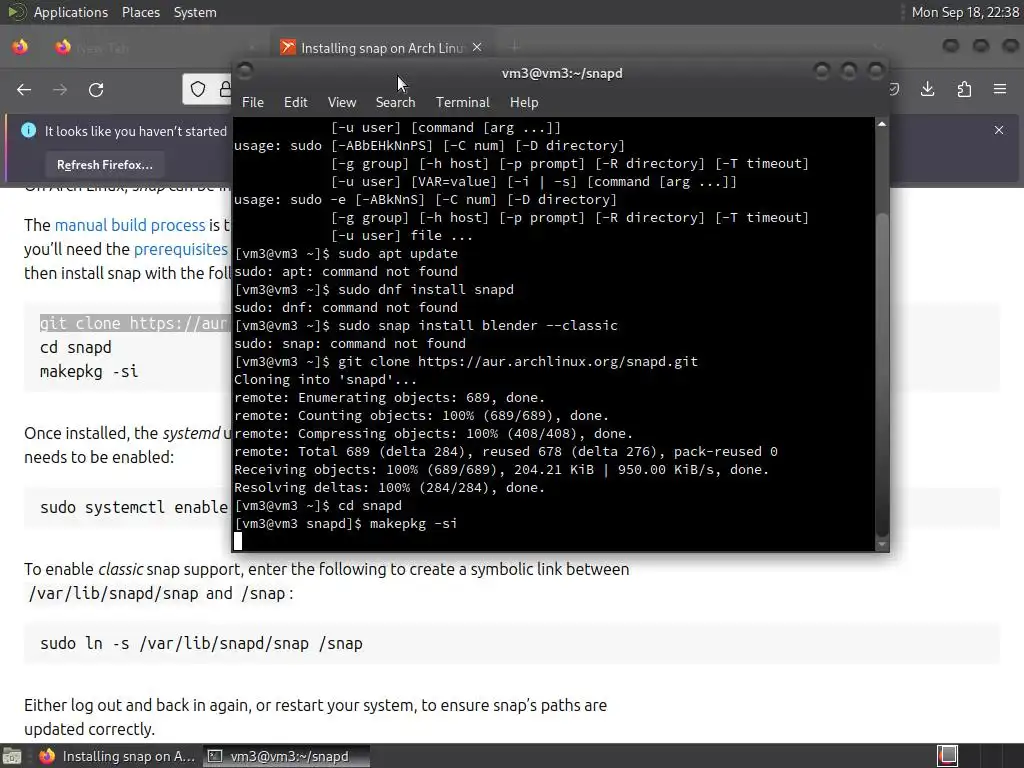This screenshot has height=768, width=1024.
Task: Click terminal line 'Cloning into 'snapd'...'
Action: click(x=325, y=379)
